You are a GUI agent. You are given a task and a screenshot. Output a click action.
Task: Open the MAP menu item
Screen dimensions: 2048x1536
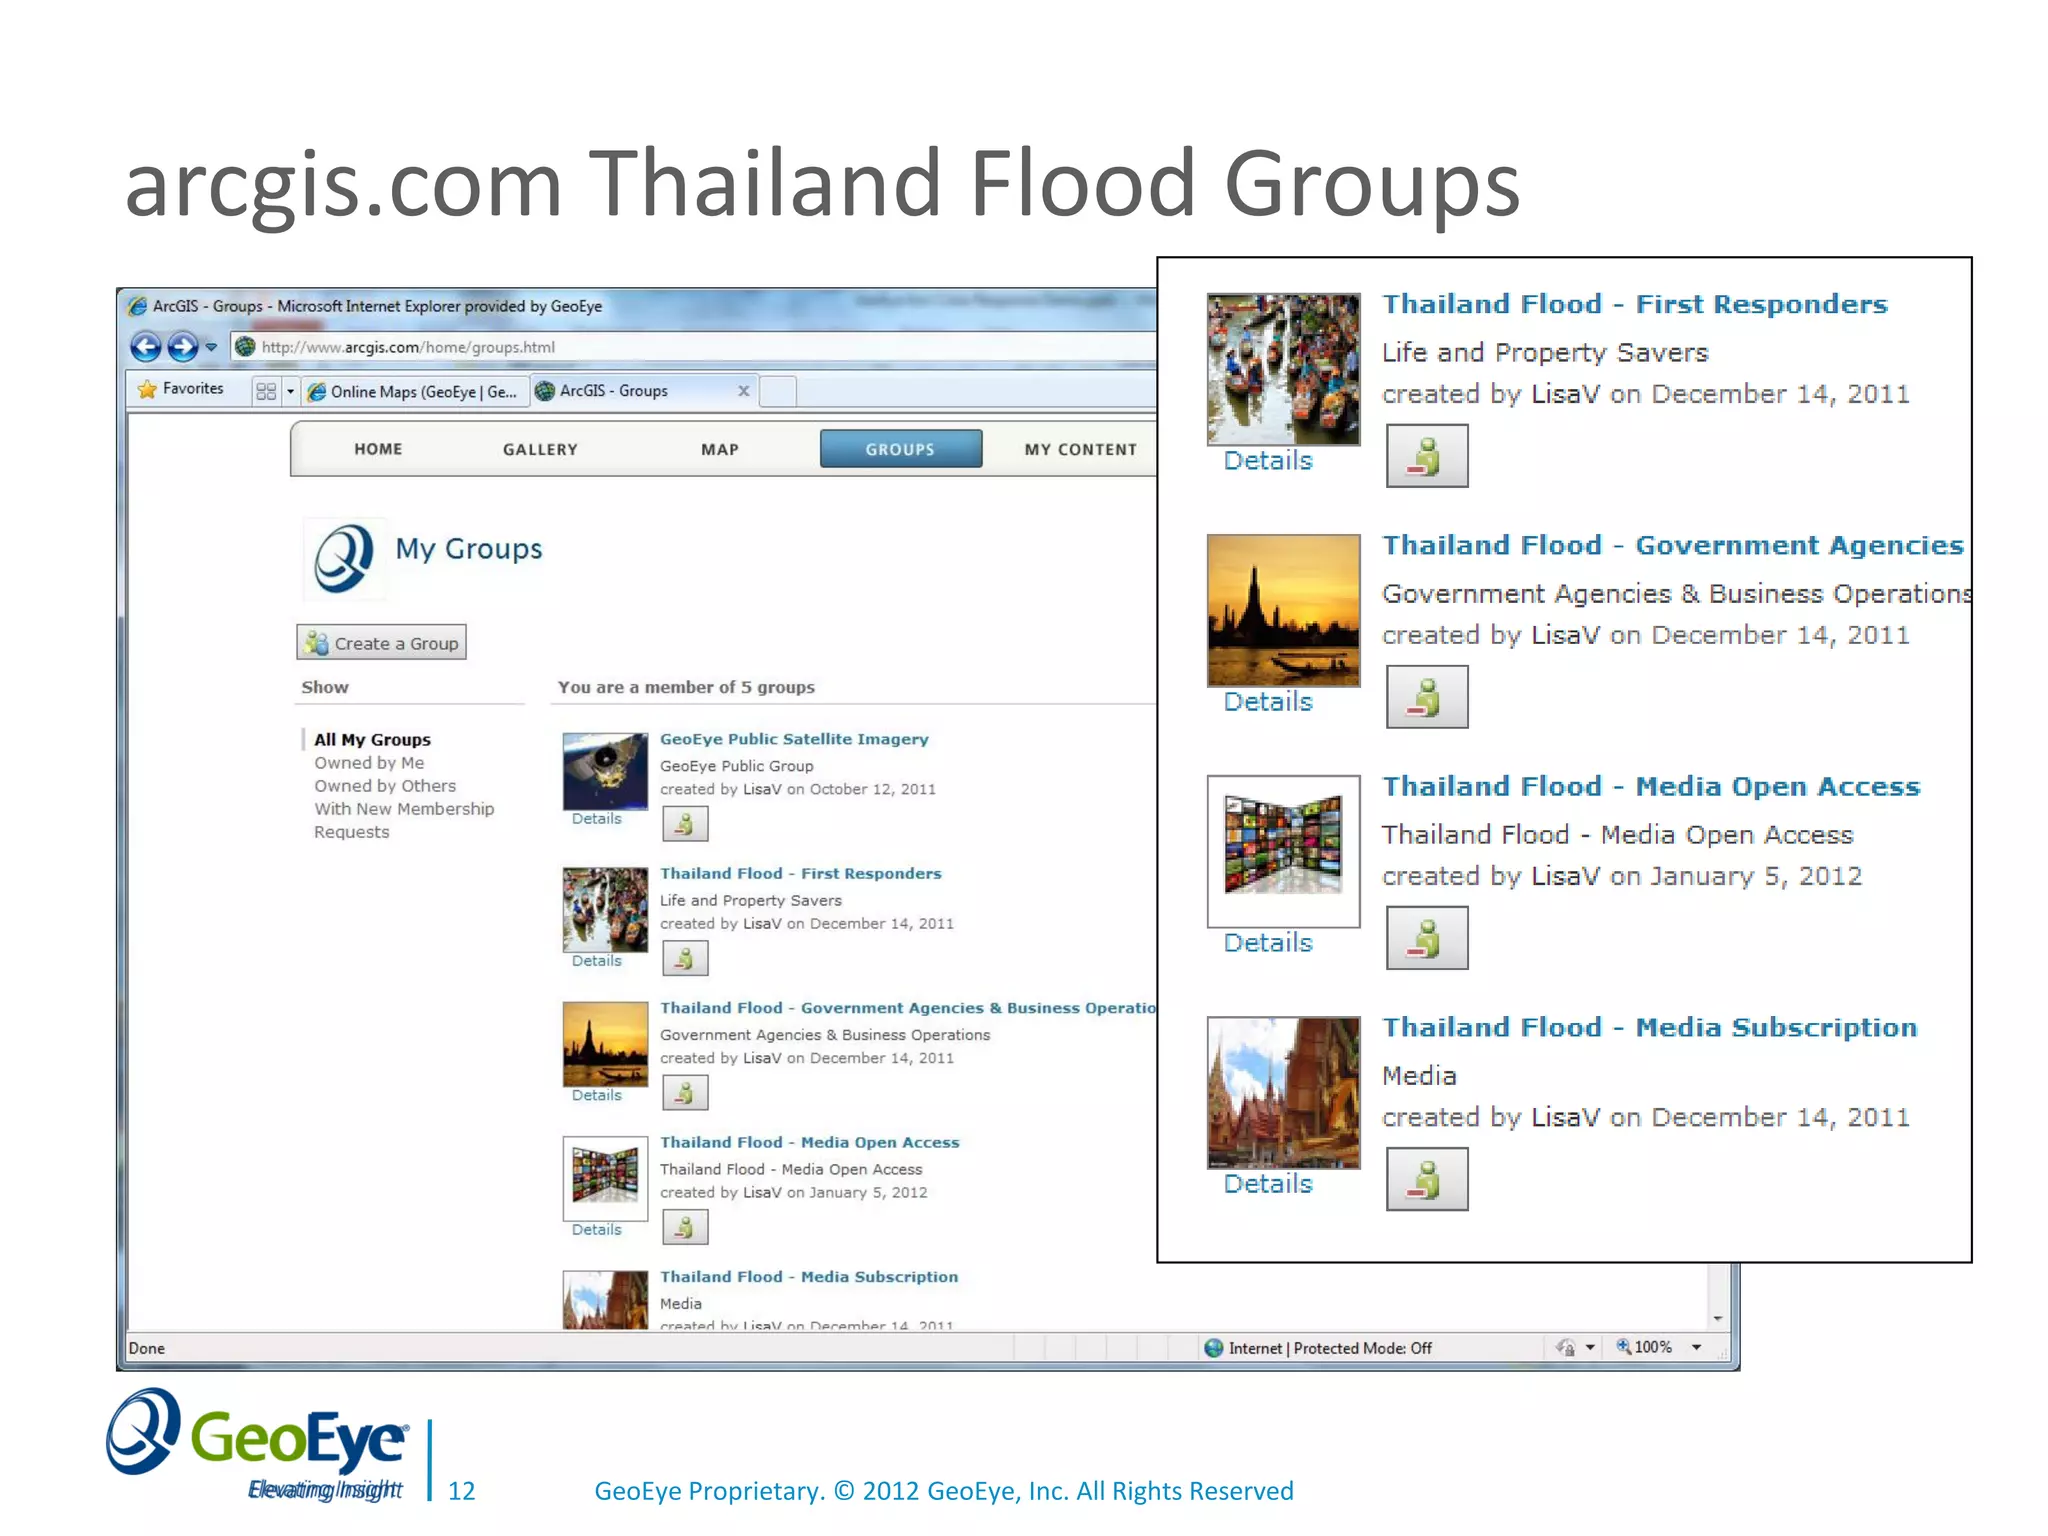pos(720,449)
